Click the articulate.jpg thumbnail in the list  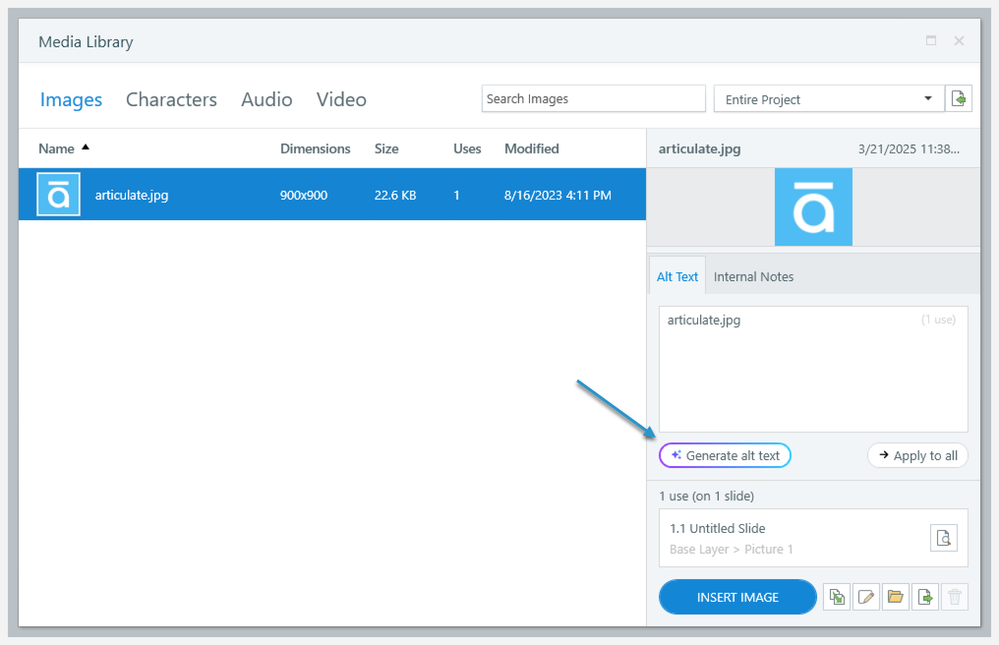coord(58,194)
